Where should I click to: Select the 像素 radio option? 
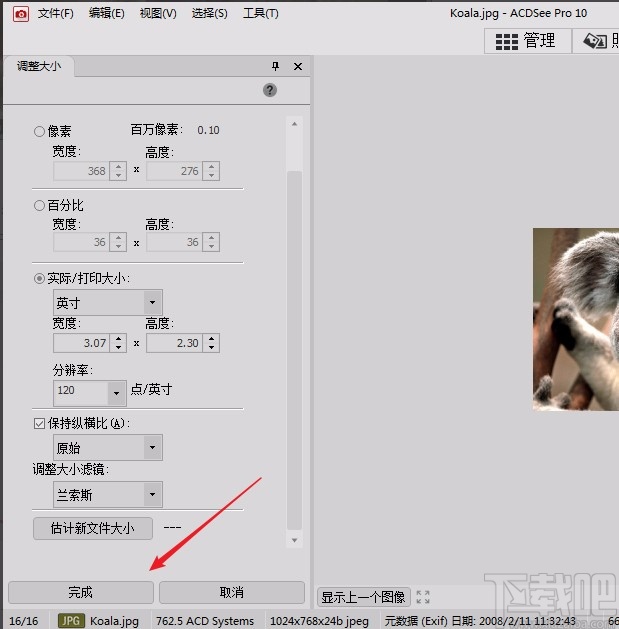pos(39,131)
